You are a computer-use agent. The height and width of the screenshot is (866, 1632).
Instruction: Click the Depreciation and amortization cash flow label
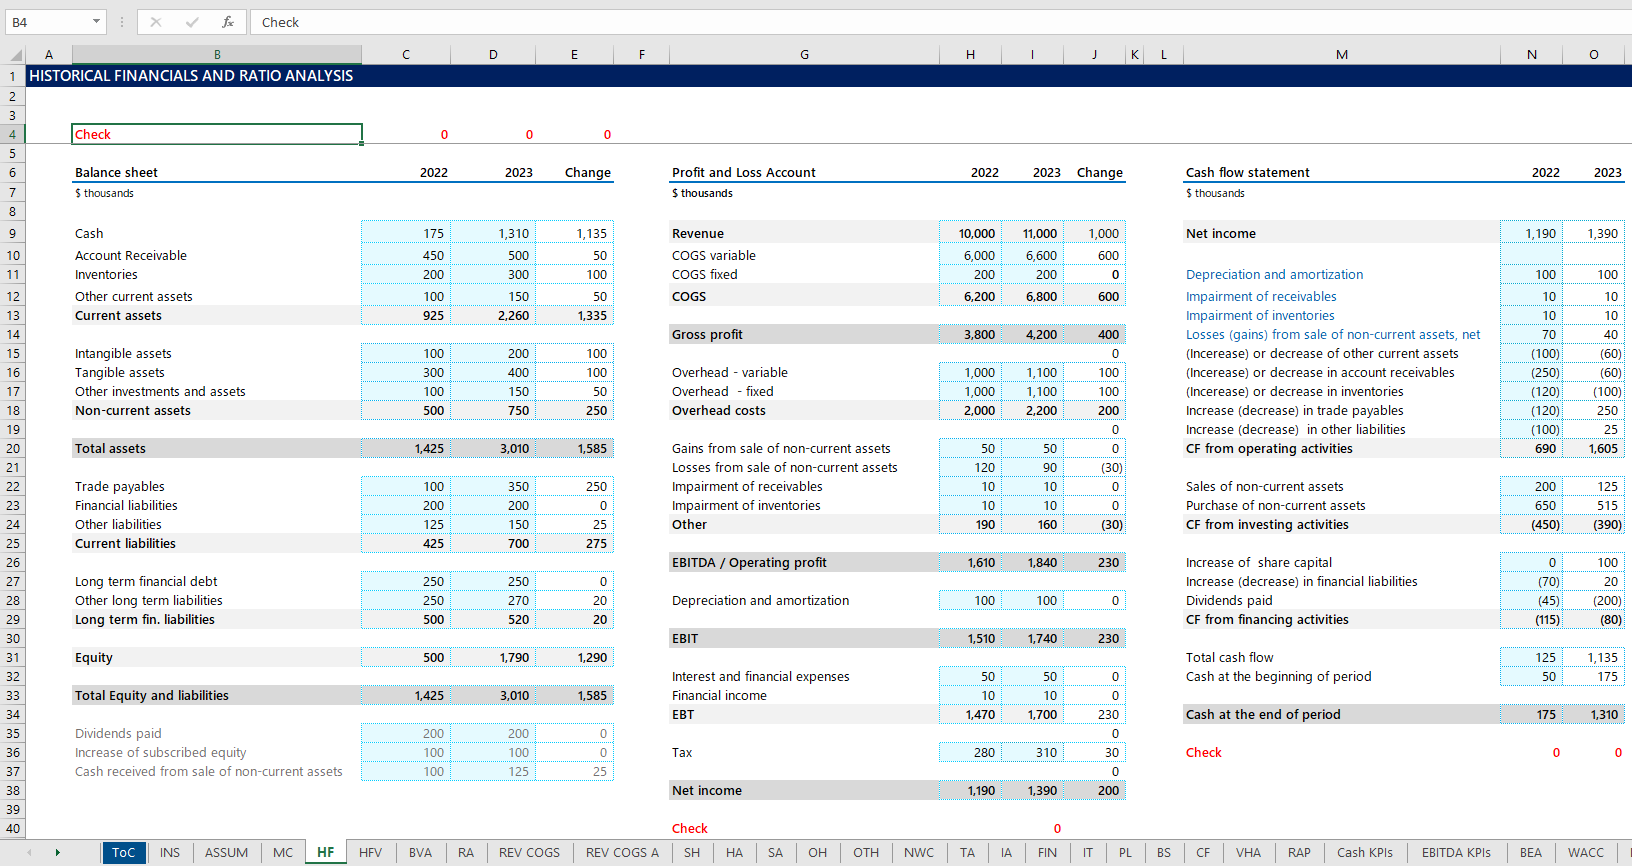point(1274,275)
